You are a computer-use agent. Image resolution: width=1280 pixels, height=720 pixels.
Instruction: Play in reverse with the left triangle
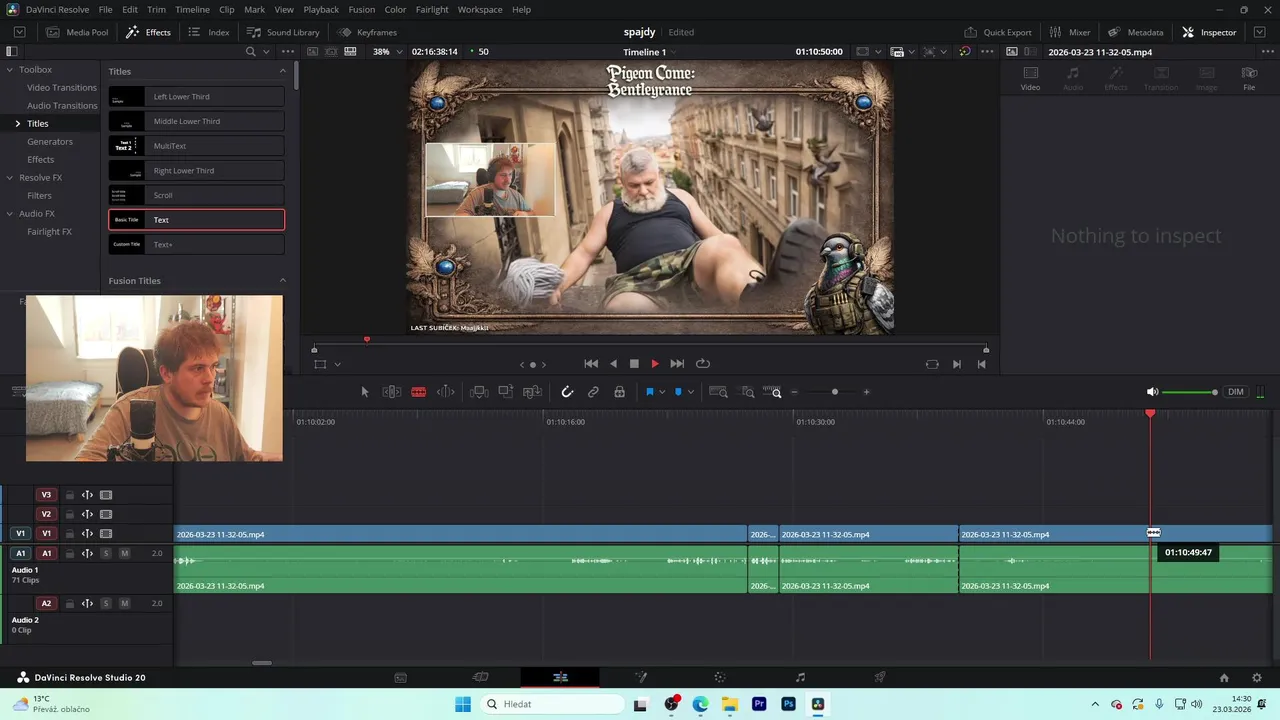tap(613, 364)
